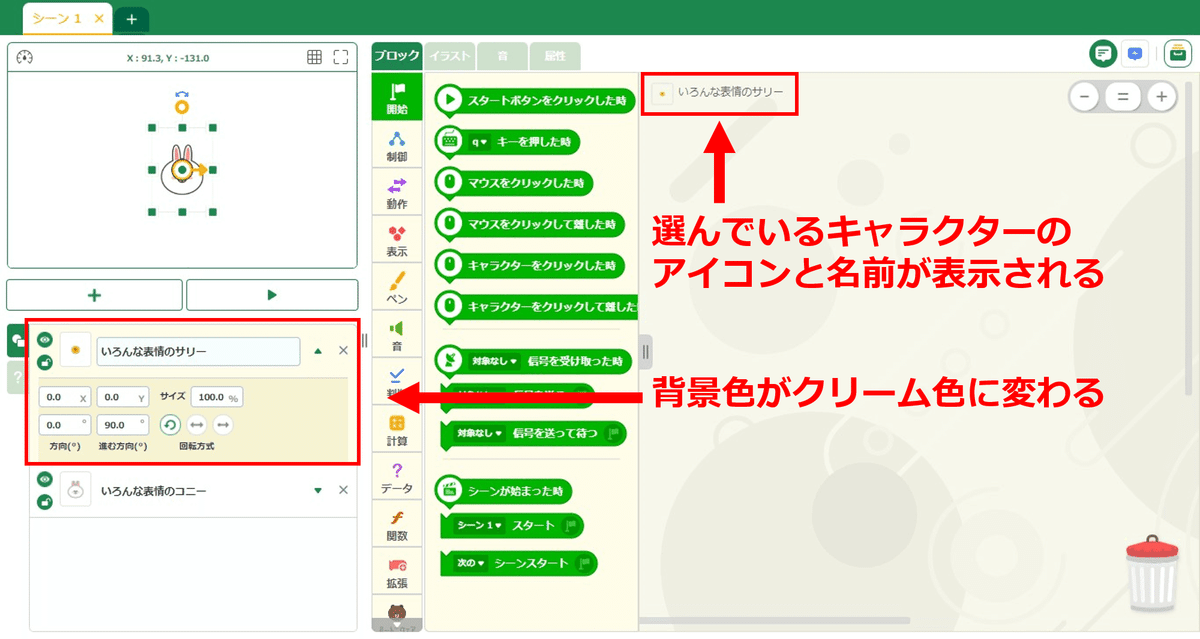The height and width of the screenshot is (639, 1200).
Task: Click the 進む方向(°) input field showing 90.0
Action: coord(122,425)
